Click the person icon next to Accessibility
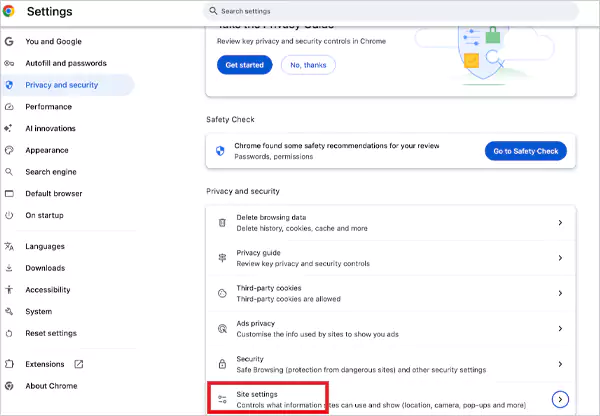600x416 pixels. point(9,290)
